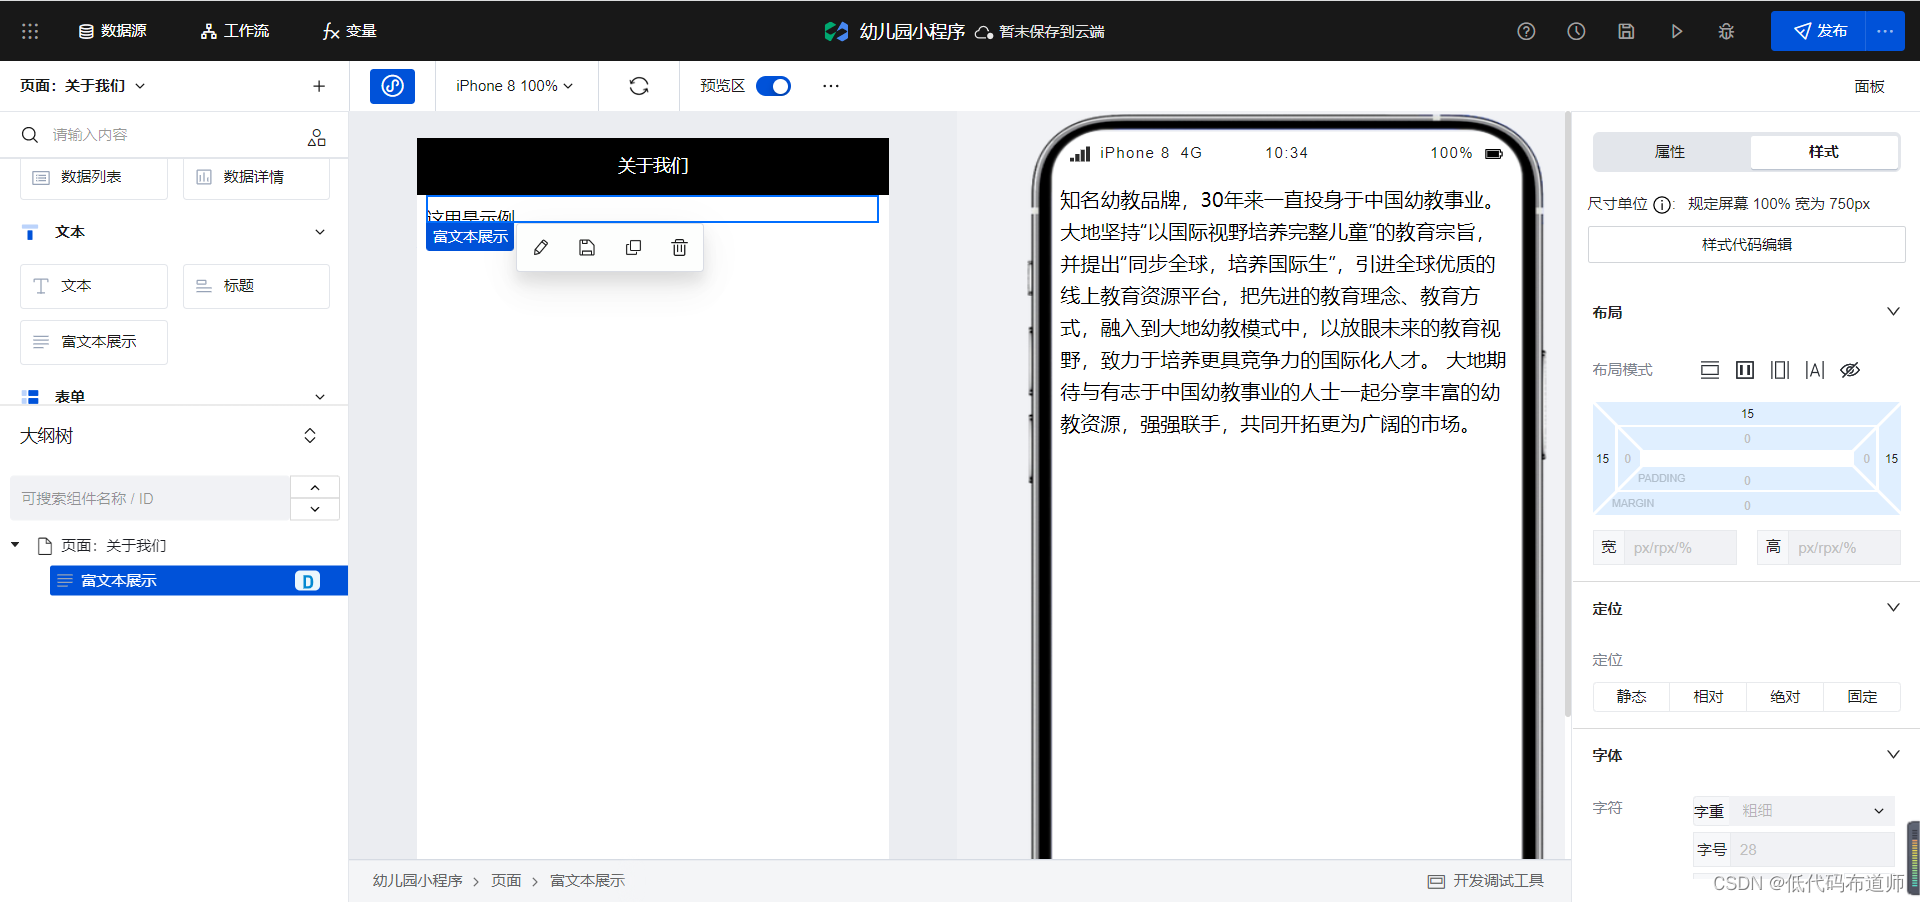The width and height of the screenshot is (1920, 902).
Task: Toggle the 预览区 preview switch
Action: click(774, 86)
